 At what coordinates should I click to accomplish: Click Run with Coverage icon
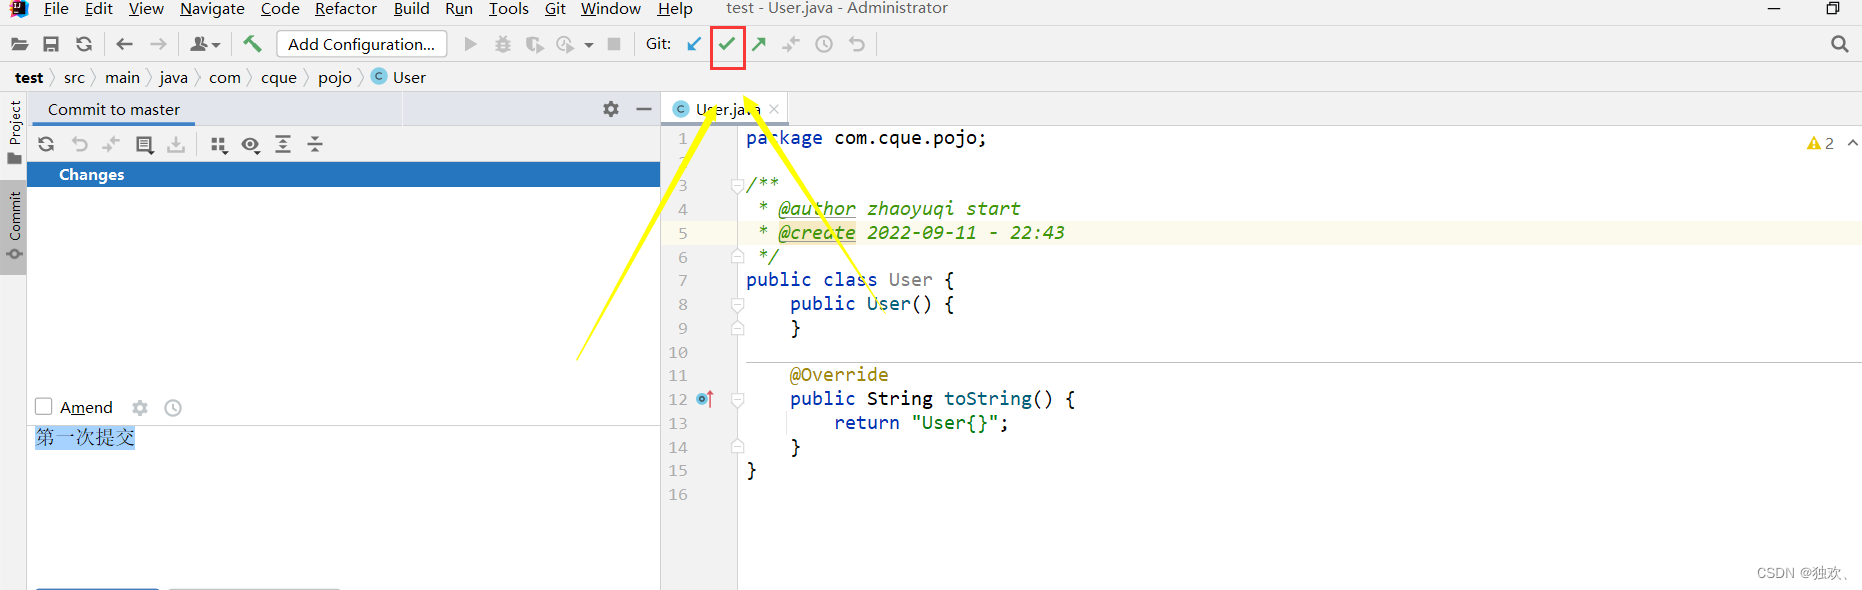[x=535, y=44]
